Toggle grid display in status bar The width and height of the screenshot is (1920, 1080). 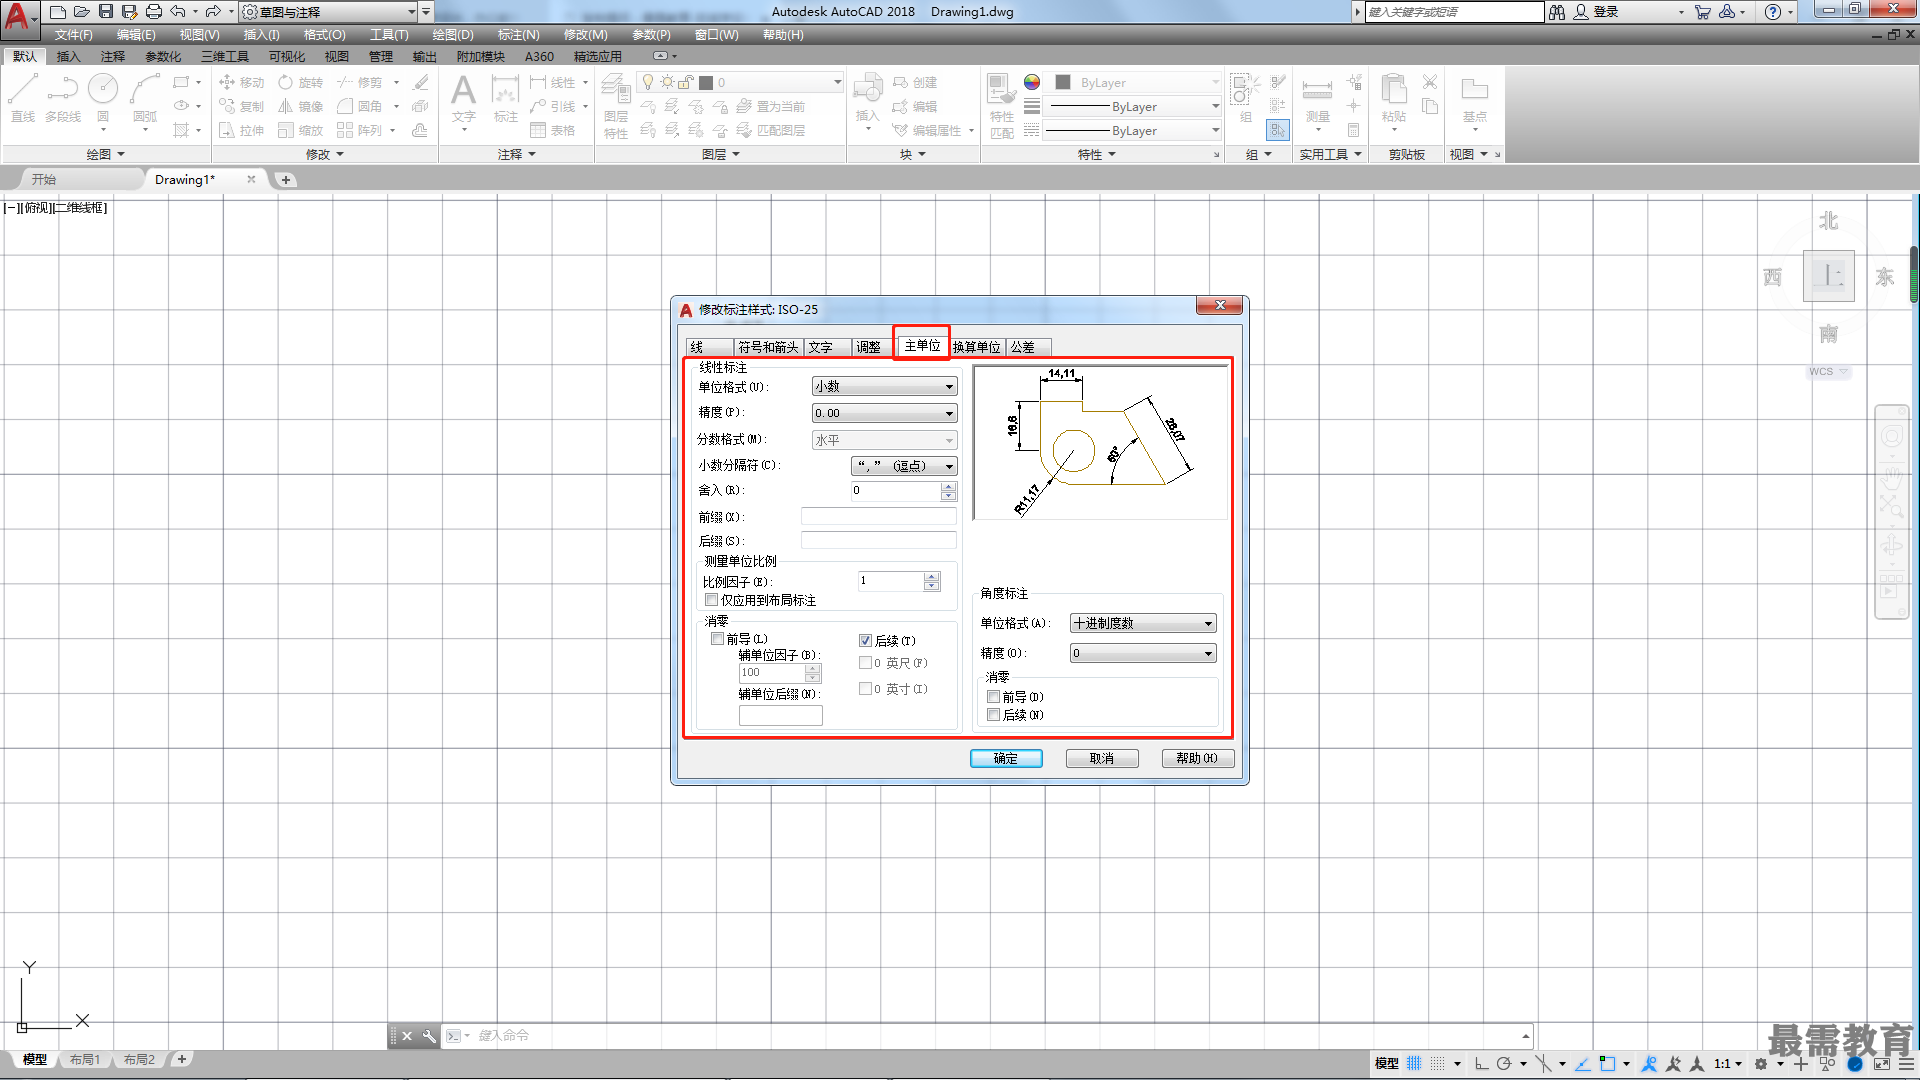(x=1414, y=1063)
